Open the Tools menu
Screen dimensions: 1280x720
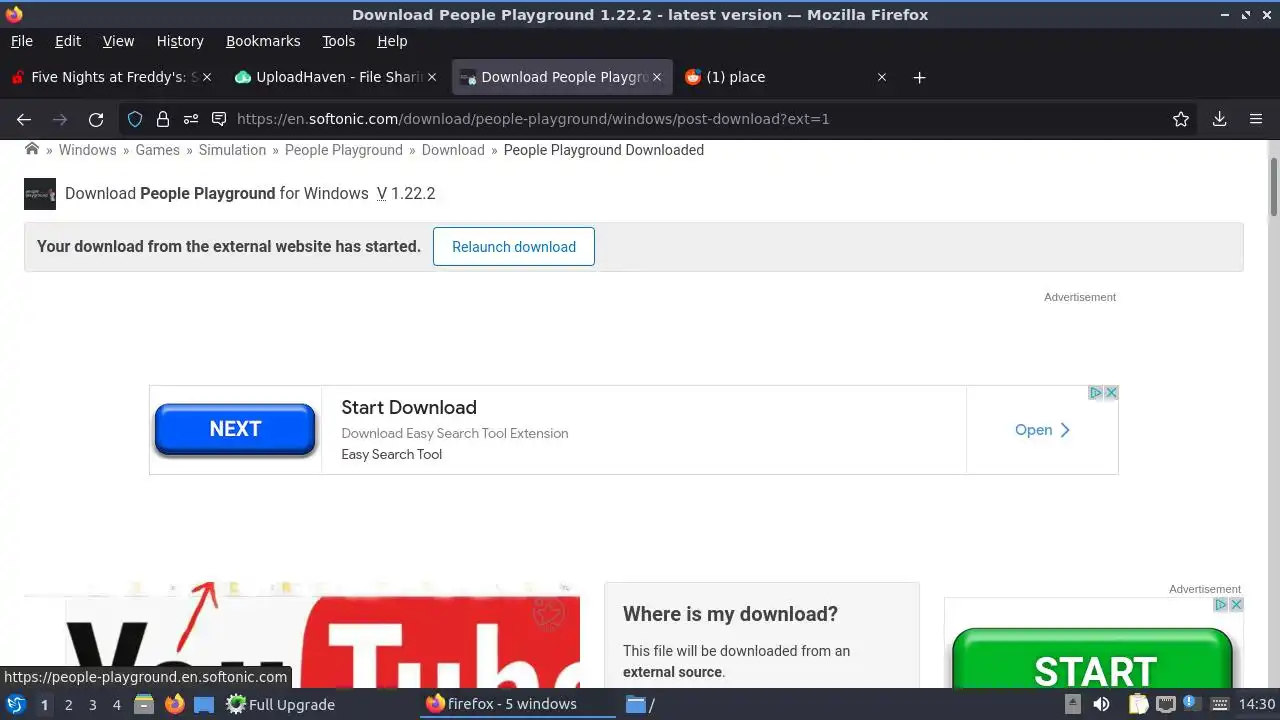click(339, 41)
